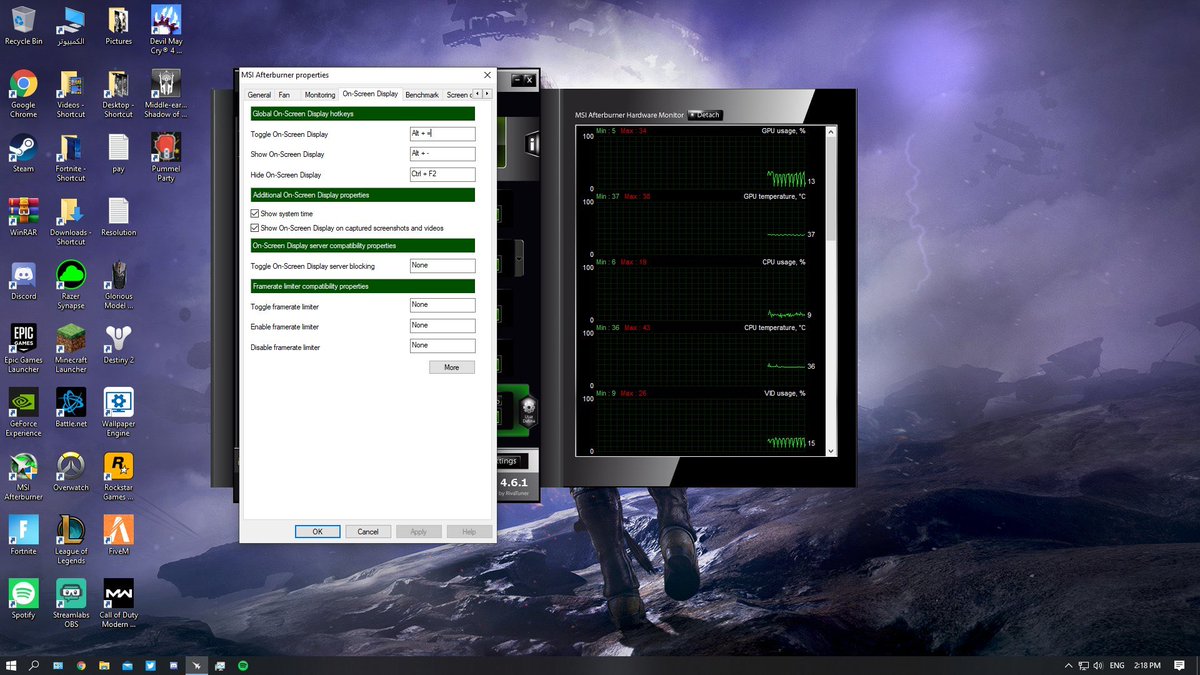Screen dimensions: 1200x675
Task: Open Call of Duty Modern Warfare icon
Action: click(x=118, y=603)
